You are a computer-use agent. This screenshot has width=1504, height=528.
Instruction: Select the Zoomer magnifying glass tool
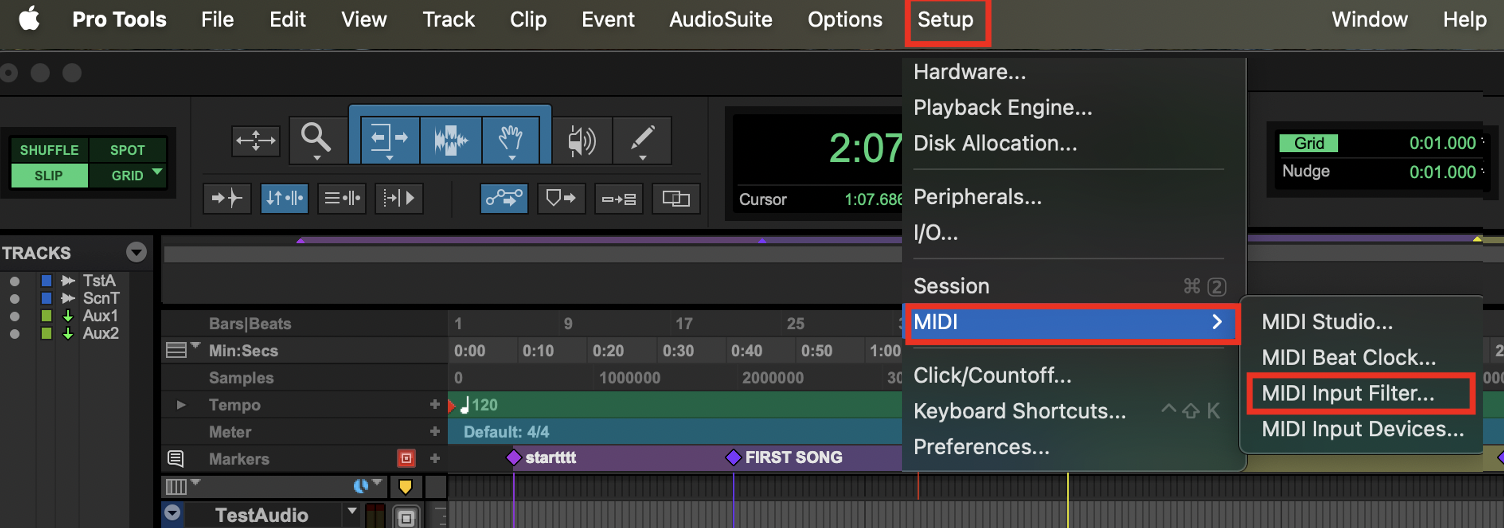pyautogui.click(x=317, y=139)
